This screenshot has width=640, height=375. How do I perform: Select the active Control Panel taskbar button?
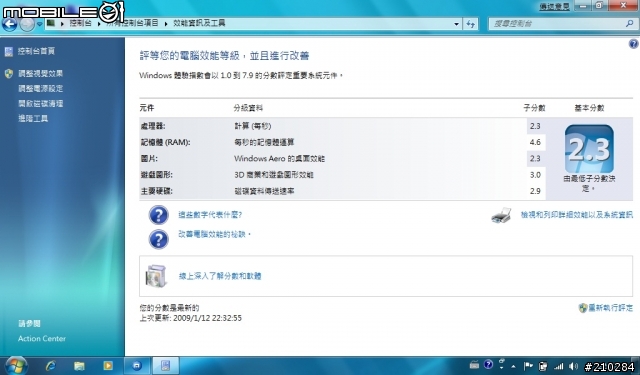165,366
